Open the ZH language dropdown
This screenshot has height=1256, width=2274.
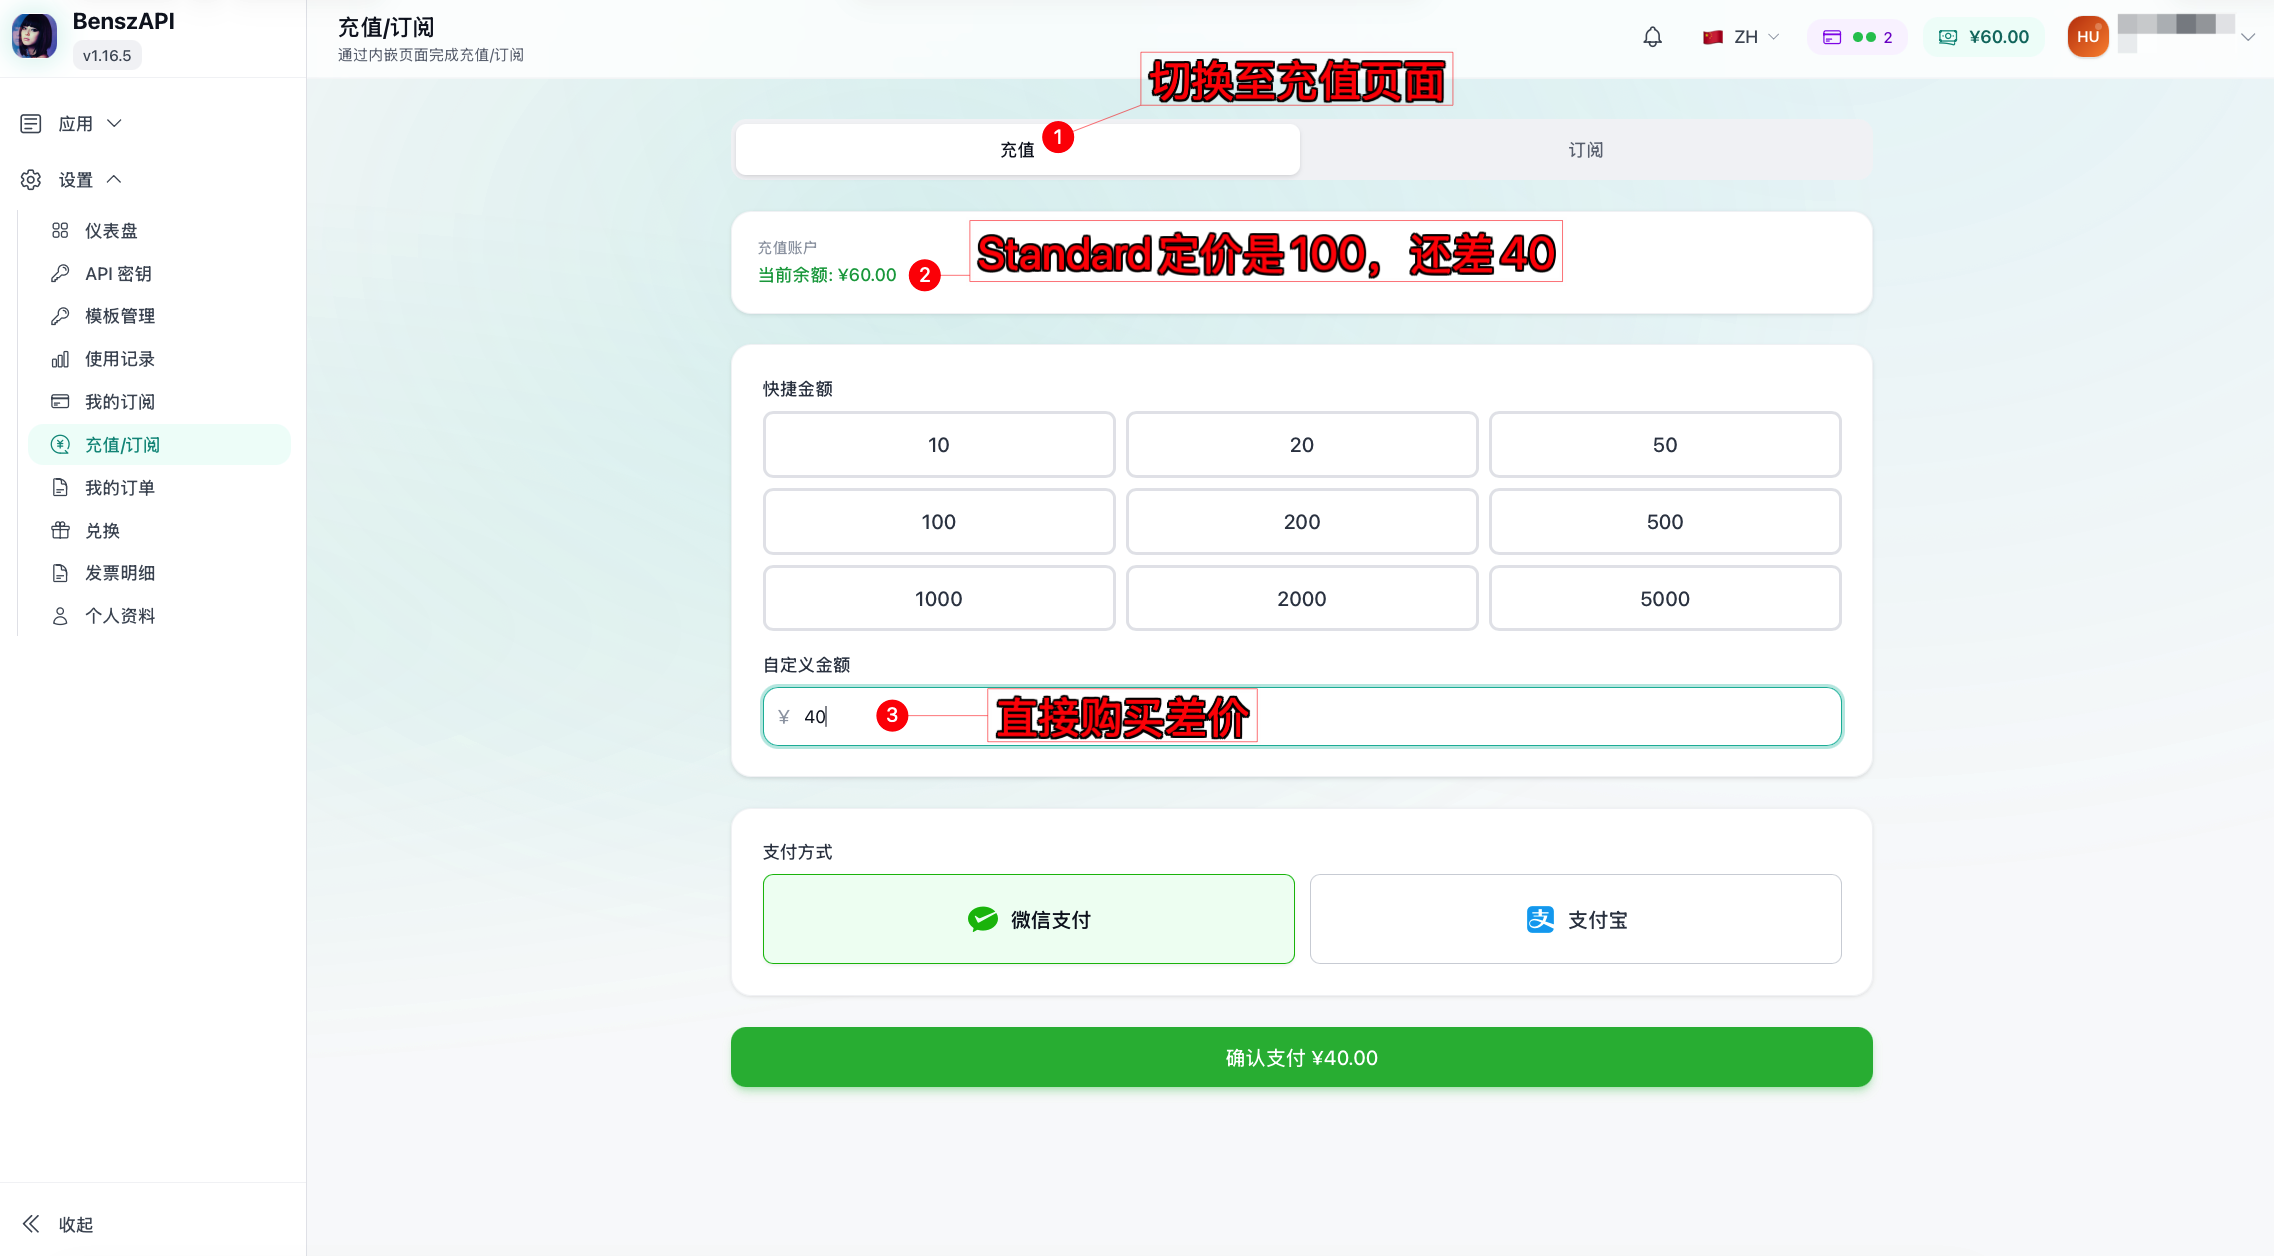point(1741,37)
